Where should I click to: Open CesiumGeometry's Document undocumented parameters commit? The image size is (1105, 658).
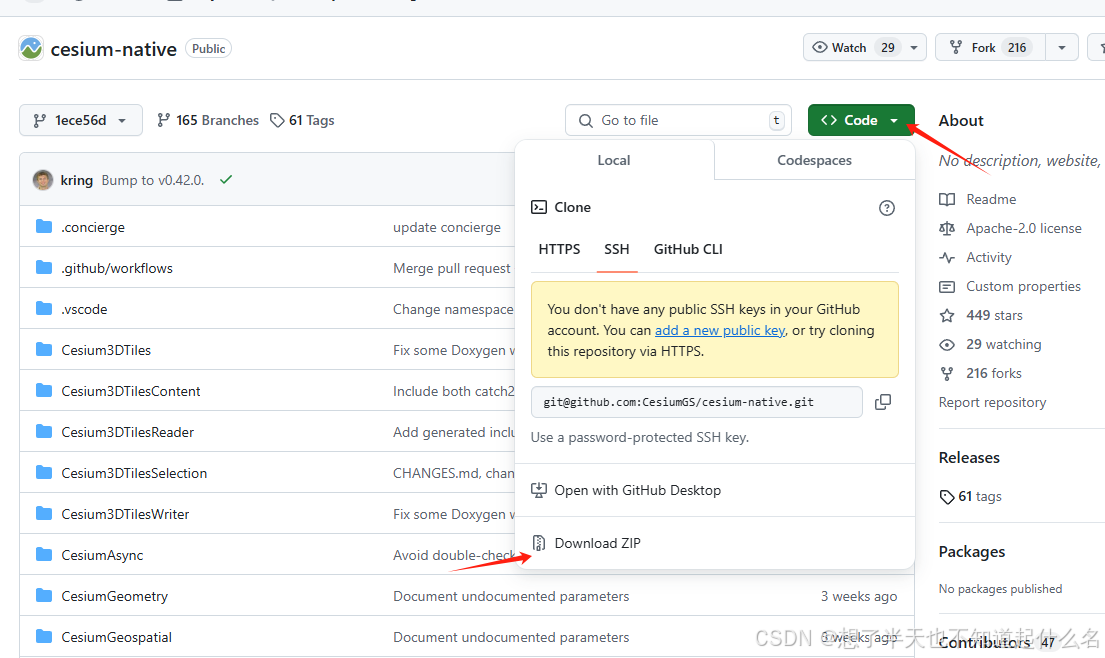click(x=511, y=596)
